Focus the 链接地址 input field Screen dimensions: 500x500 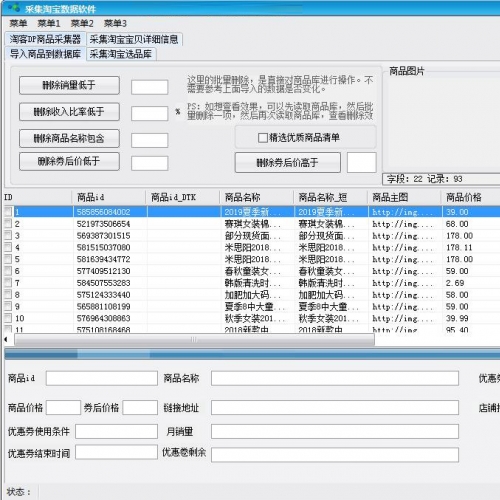click(x=335, y=407)
